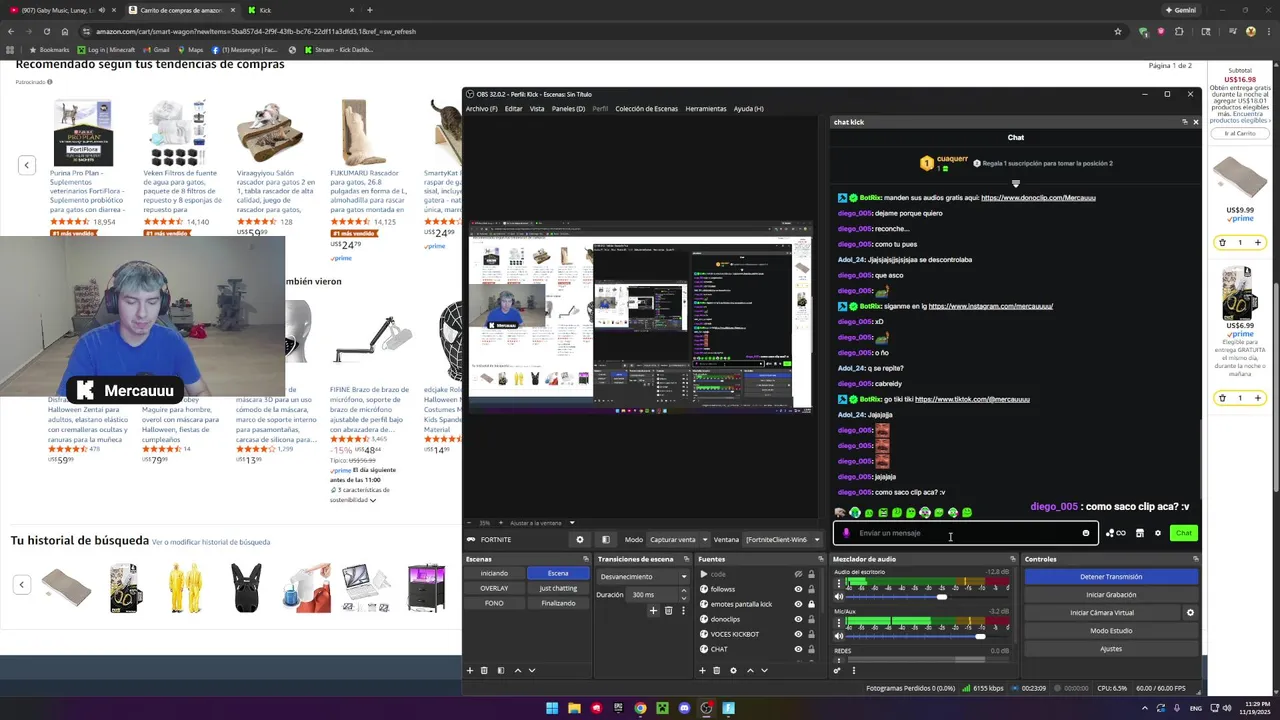Hide the CHAT source

pyautogui.click(x=798, y=649)
